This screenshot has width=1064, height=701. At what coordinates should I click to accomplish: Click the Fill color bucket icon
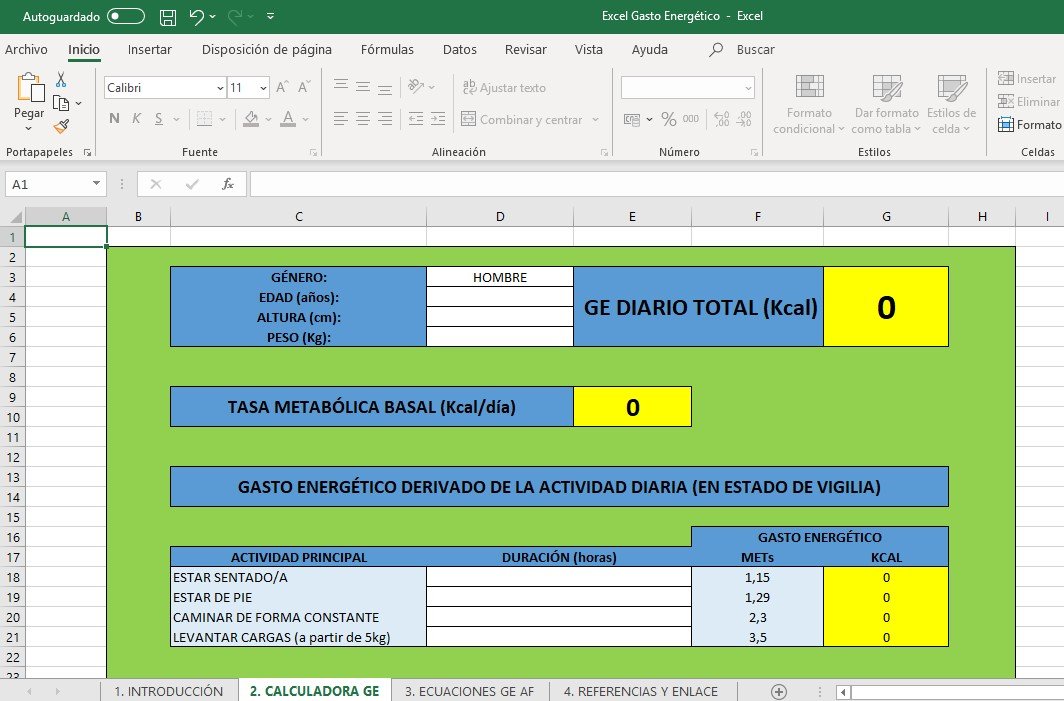251,119
